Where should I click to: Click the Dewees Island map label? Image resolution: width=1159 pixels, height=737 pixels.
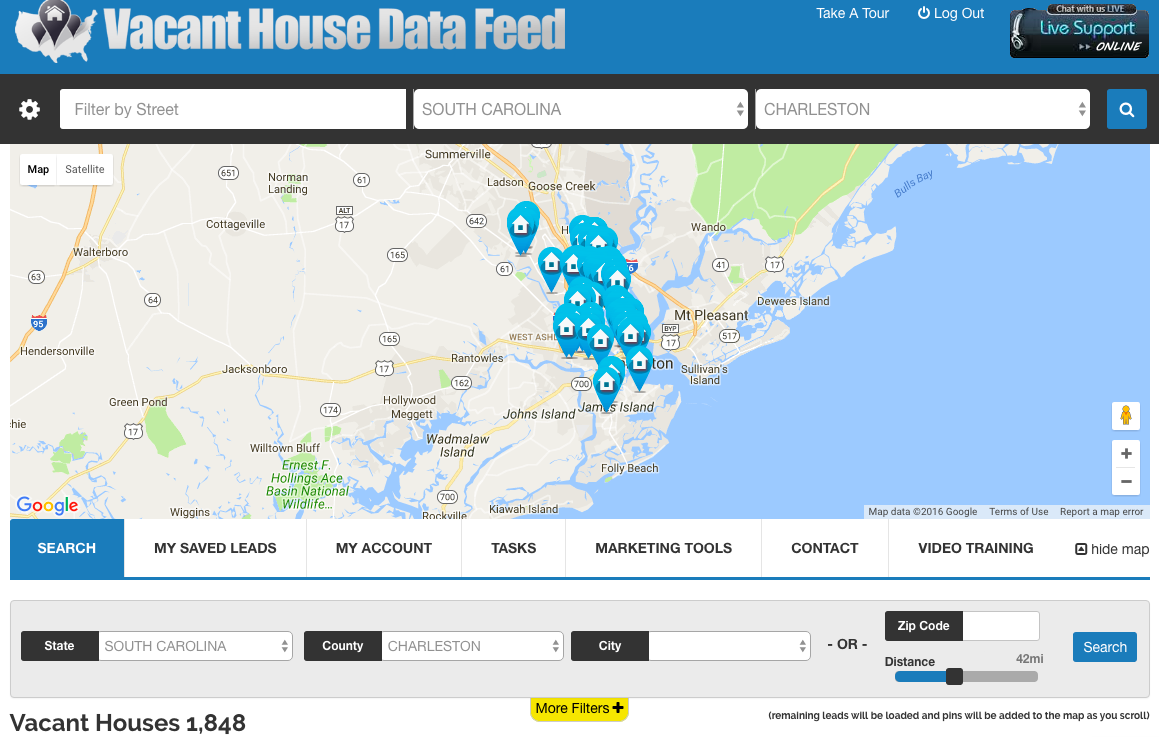tap(793, 301)
